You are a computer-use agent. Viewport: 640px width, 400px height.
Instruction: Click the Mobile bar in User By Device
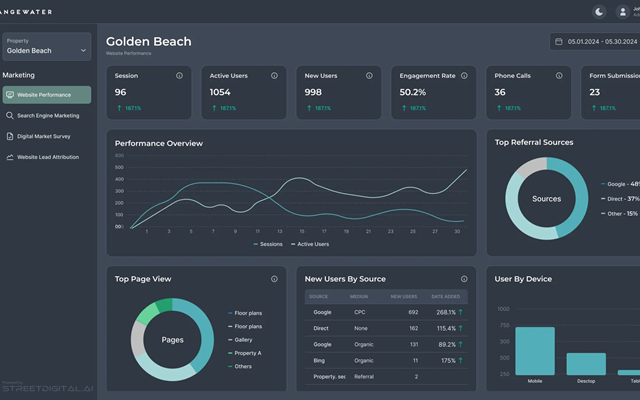coord(535,351)
